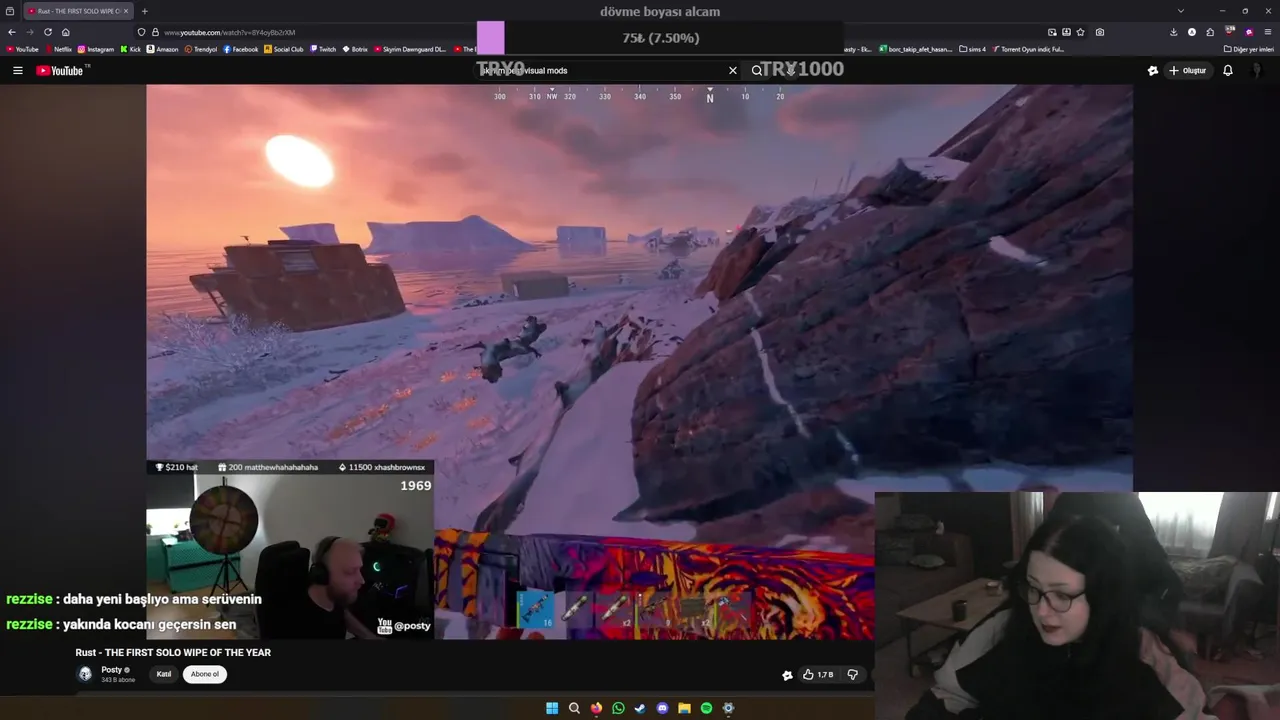The width and height of the screenshot is (1280, 720).
Task: Open the Netflix bookmark
Action: tap(58, 49)
